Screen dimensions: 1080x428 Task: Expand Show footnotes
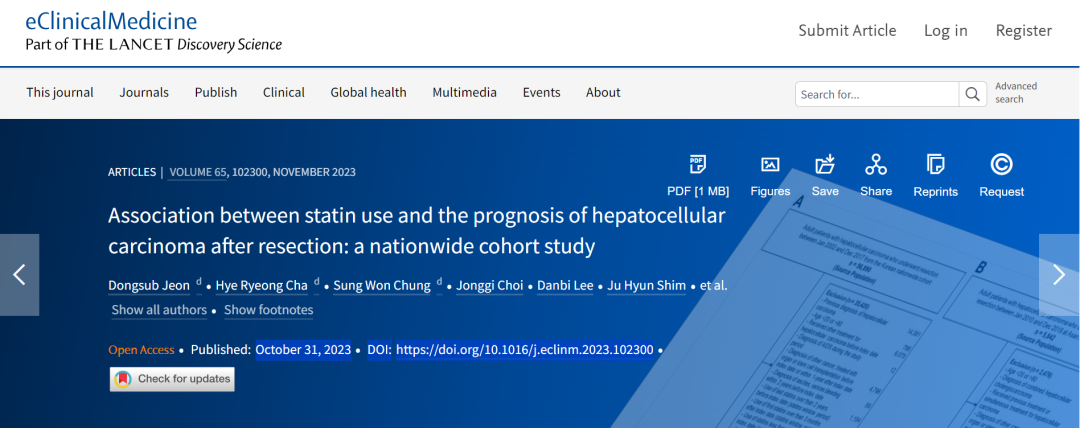tap(269, 310)
